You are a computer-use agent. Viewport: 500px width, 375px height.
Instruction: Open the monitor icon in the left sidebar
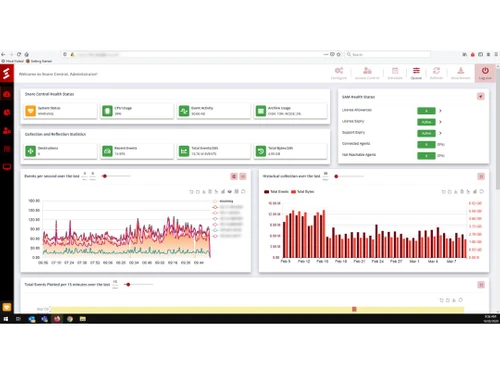[x=7, y=167]
